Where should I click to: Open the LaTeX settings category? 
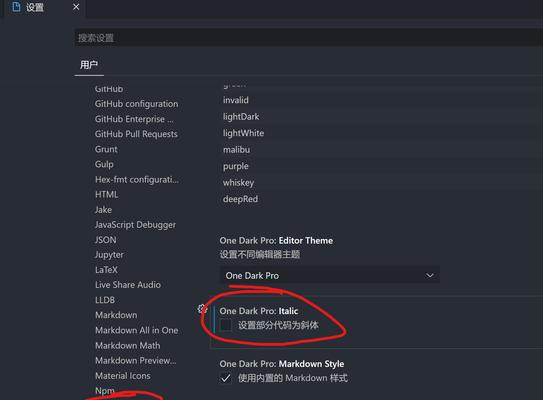pos(106,270)
